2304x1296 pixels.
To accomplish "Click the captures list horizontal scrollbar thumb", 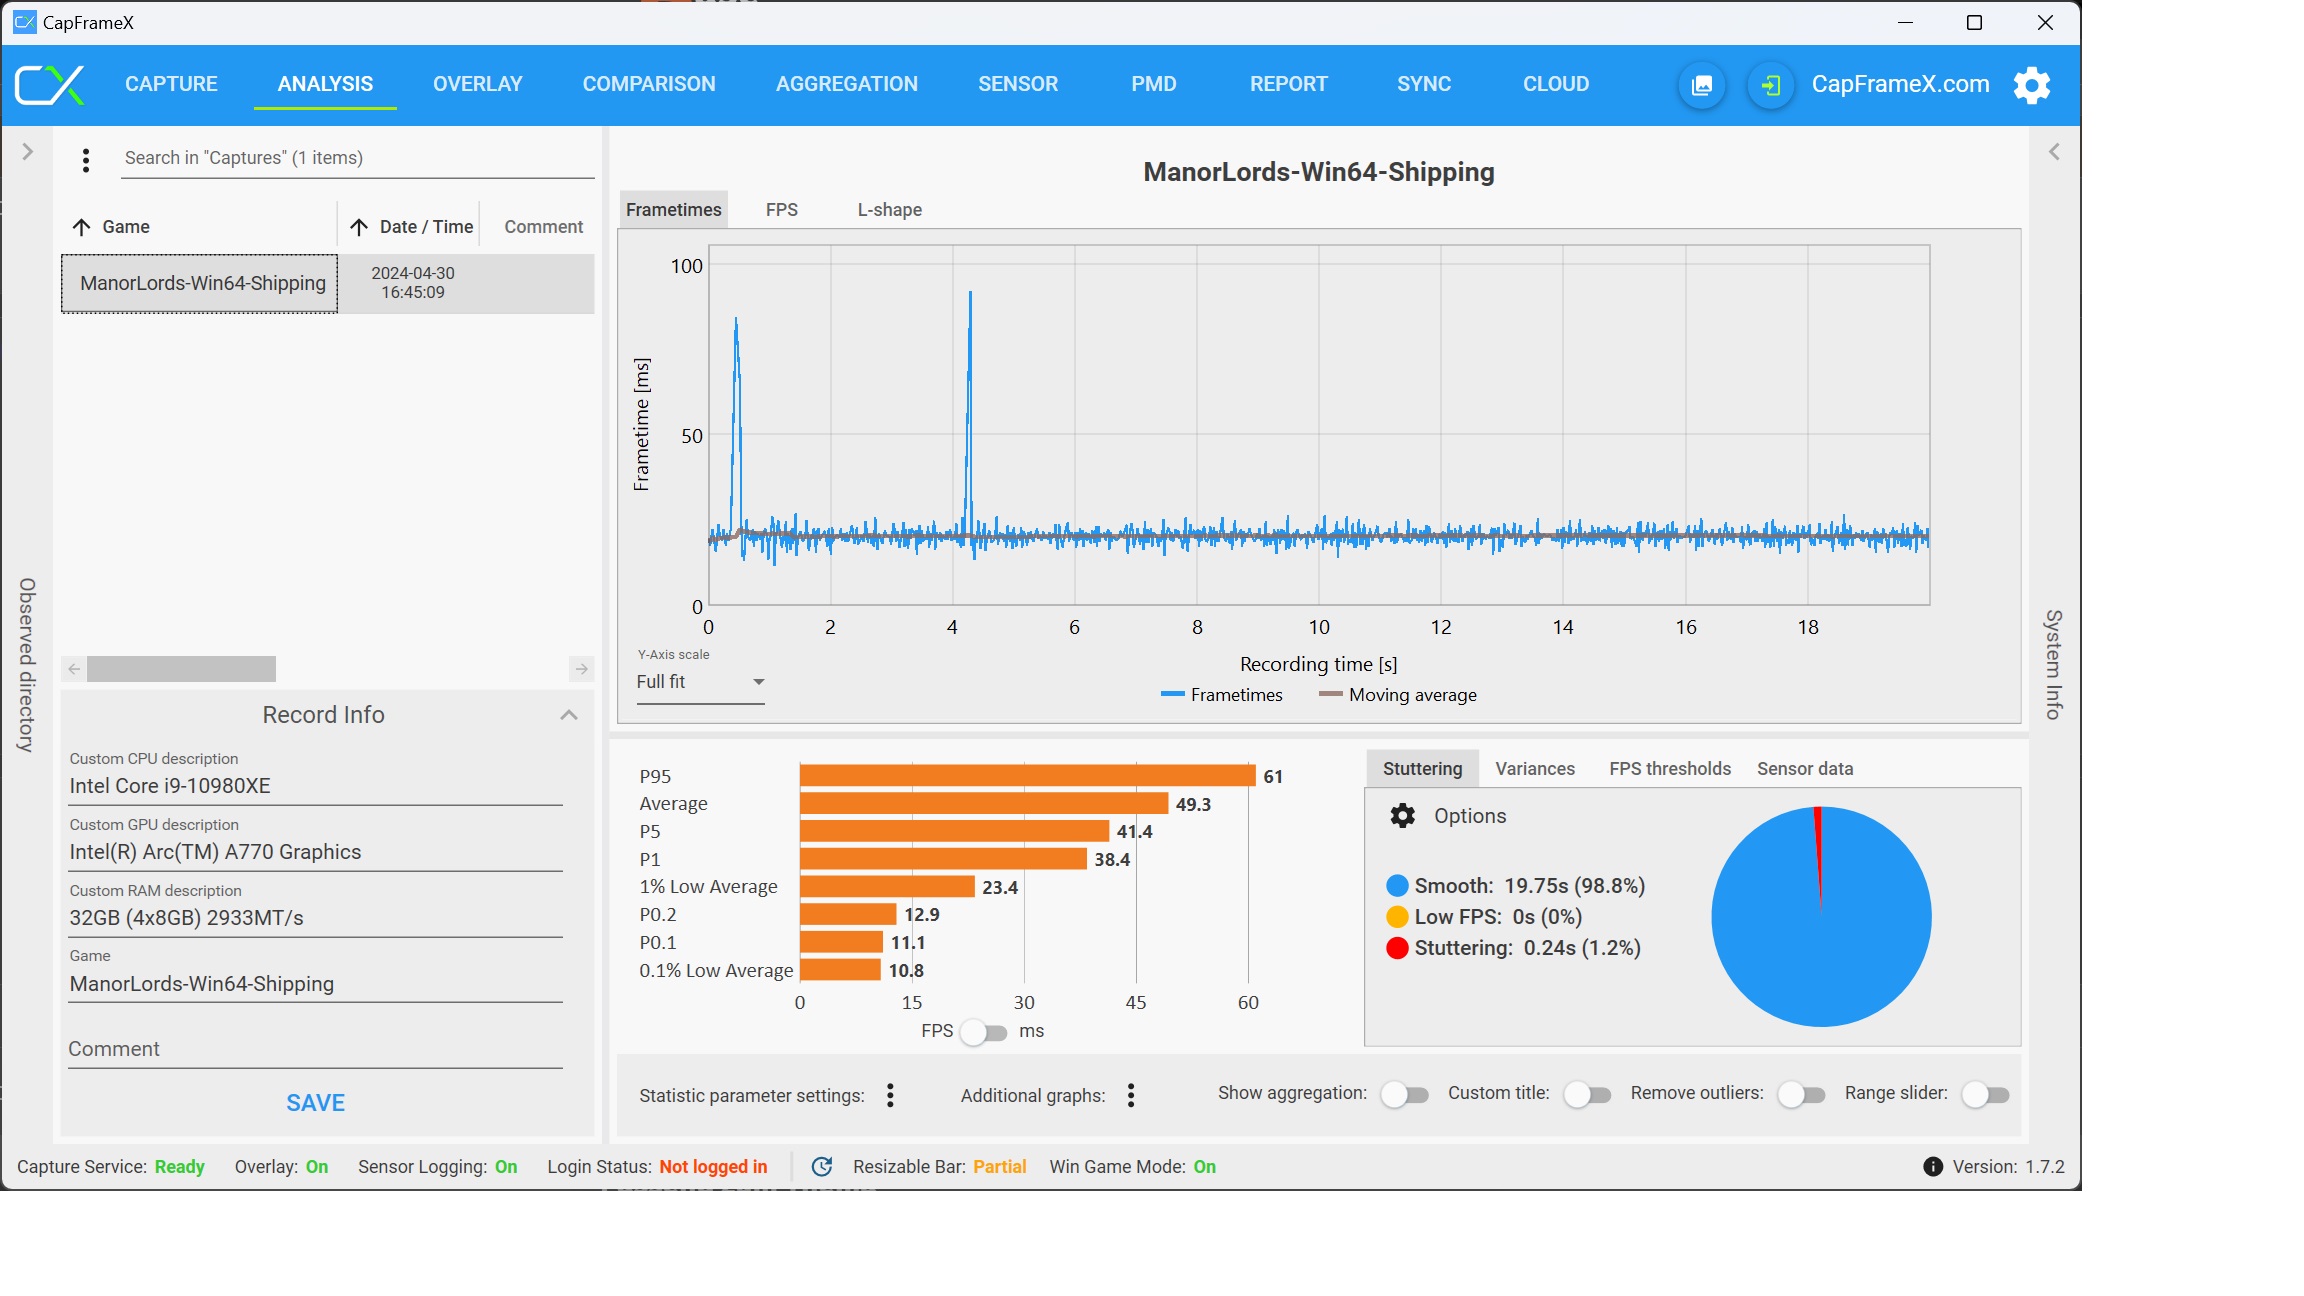I will [x=181, y=669].
